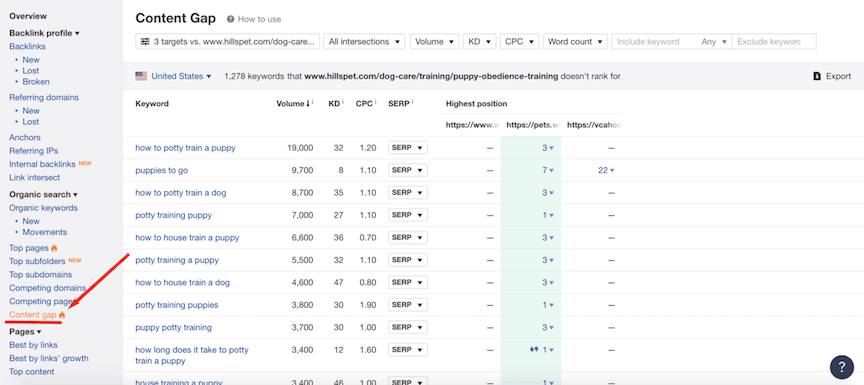Click the 19,000 volume cell
The height and width of the screenshot is (385, 864).
[300, 148]
